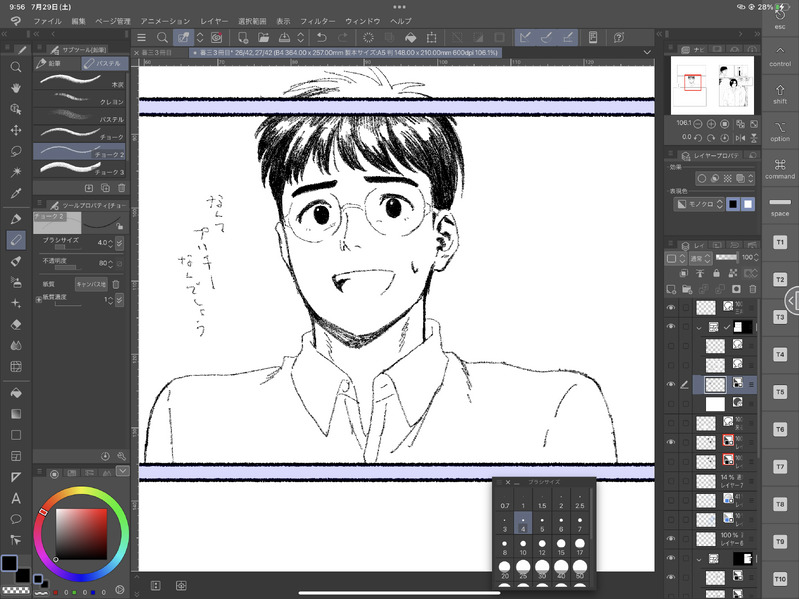Click new raster layer icon in Layer panel
The height and width of the screenshot is (599, 799).
[x=671, y=289]
